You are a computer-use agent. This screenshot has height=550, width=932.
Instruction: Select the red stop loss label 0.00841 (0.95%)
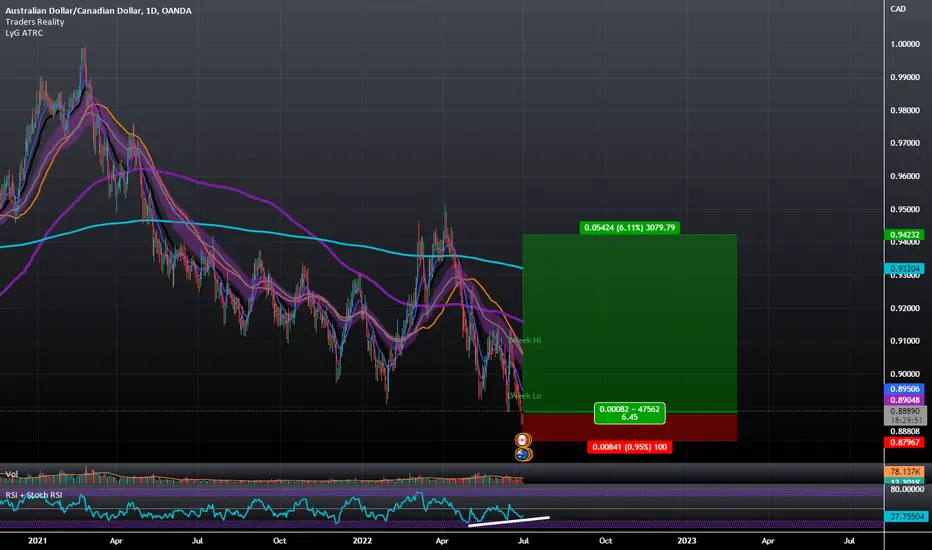[x=630, y=447]
